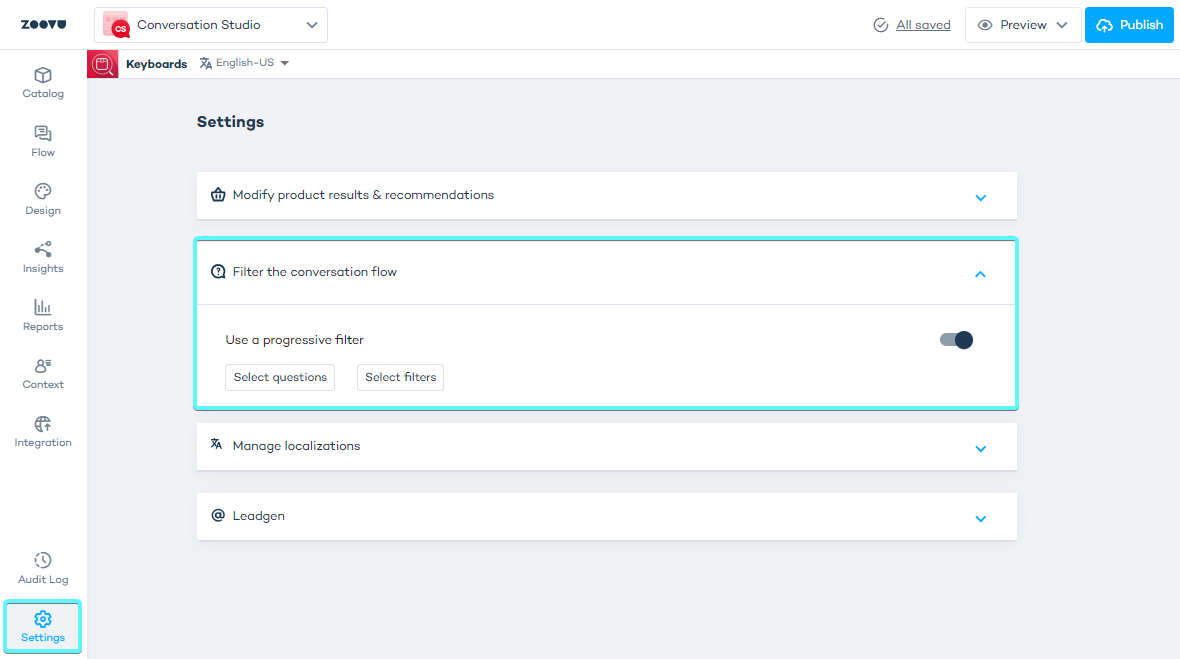
Task: Expand Modify product results & recommendations
Action: 980,197
